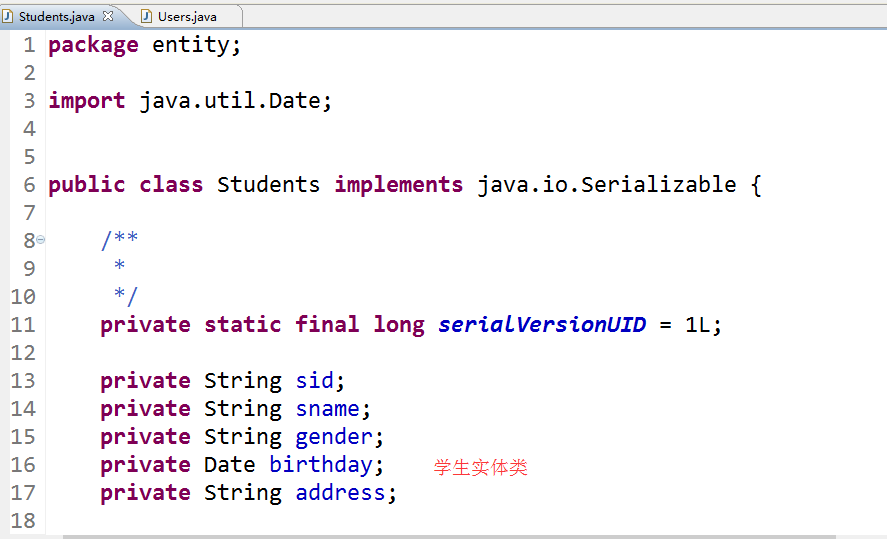Click the Java file icon on Students.java tab
The height and width of the screenshot is (539, 887).
pyautogui.click(x=9, y=16)
